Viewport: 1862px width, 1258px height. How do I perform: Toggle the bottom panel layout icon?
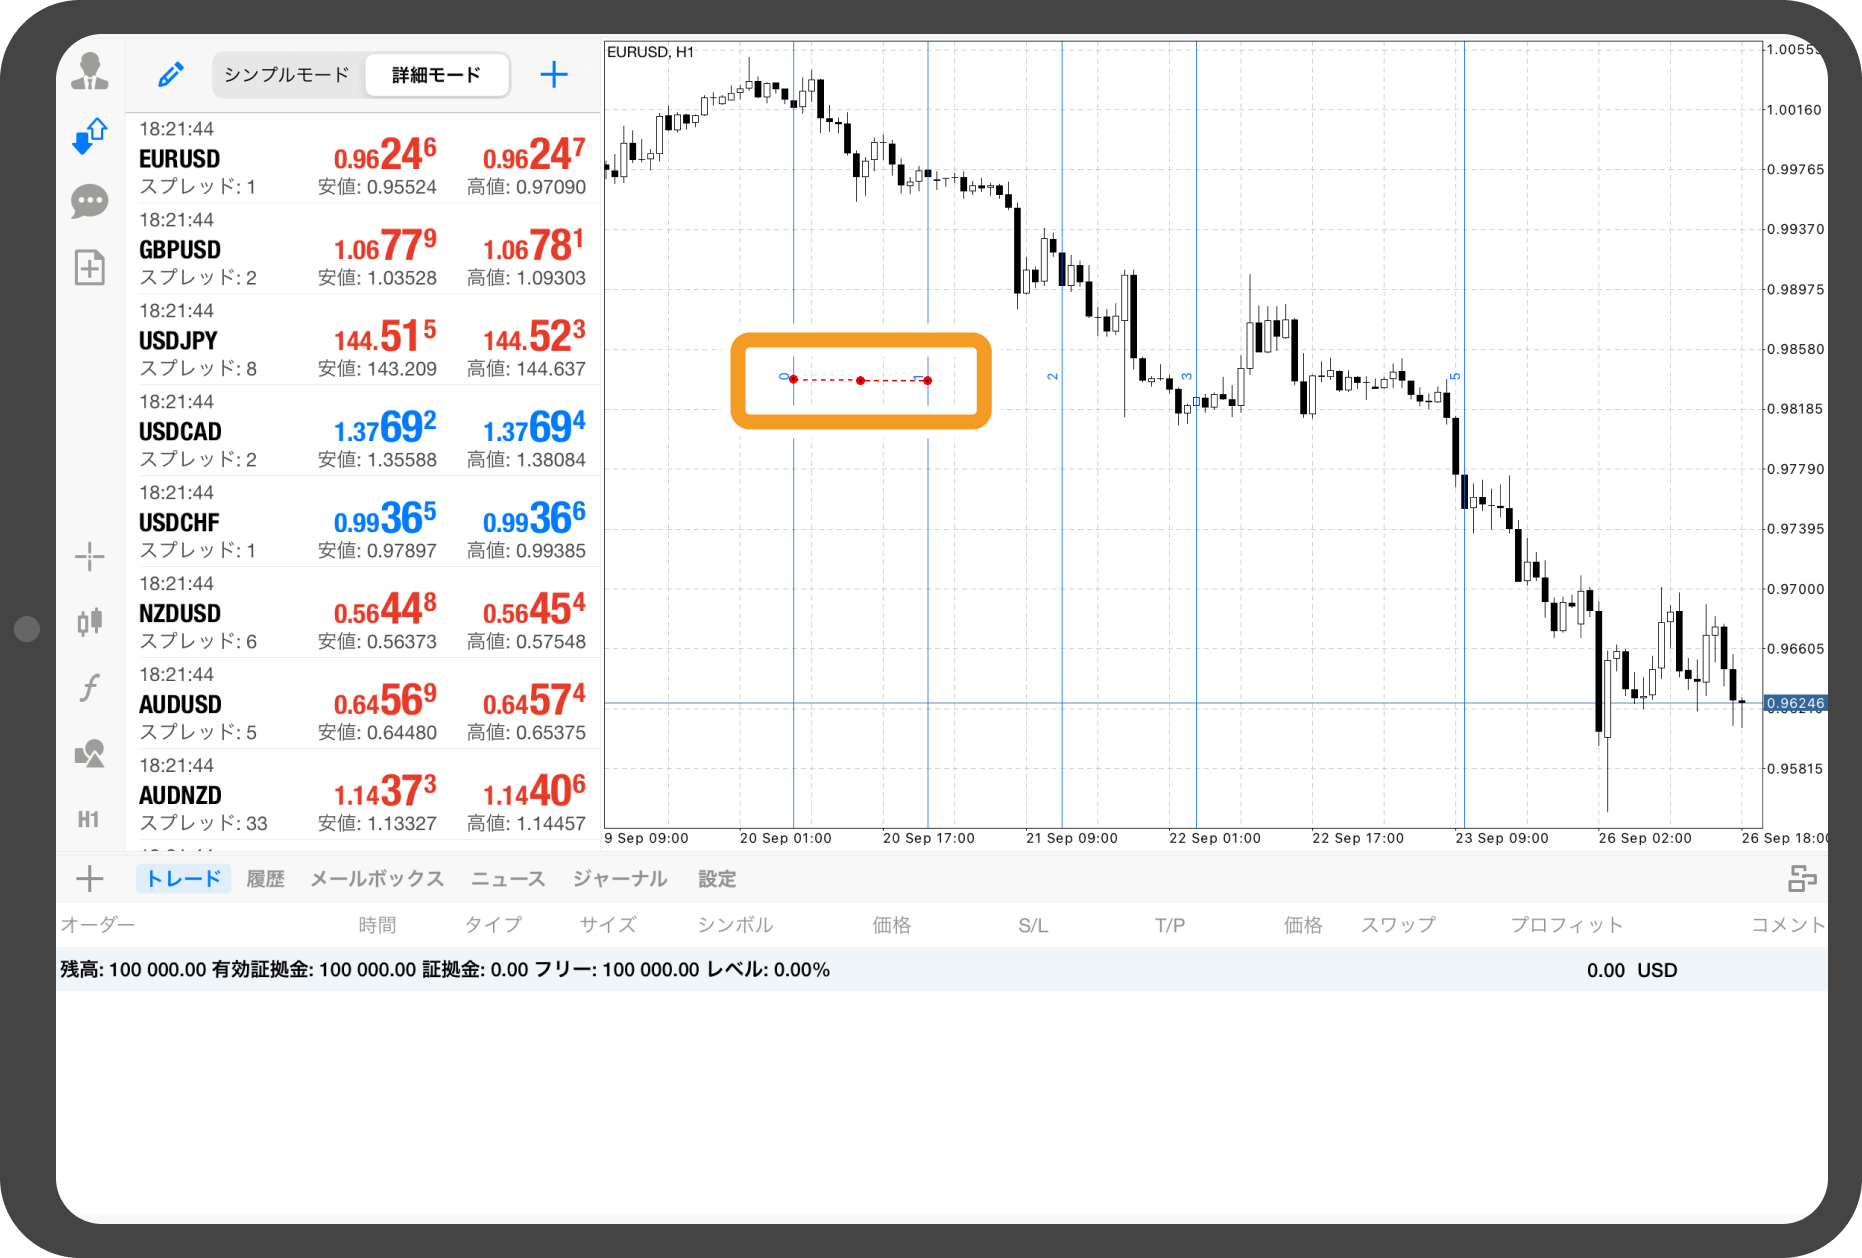coord(1802,879)
